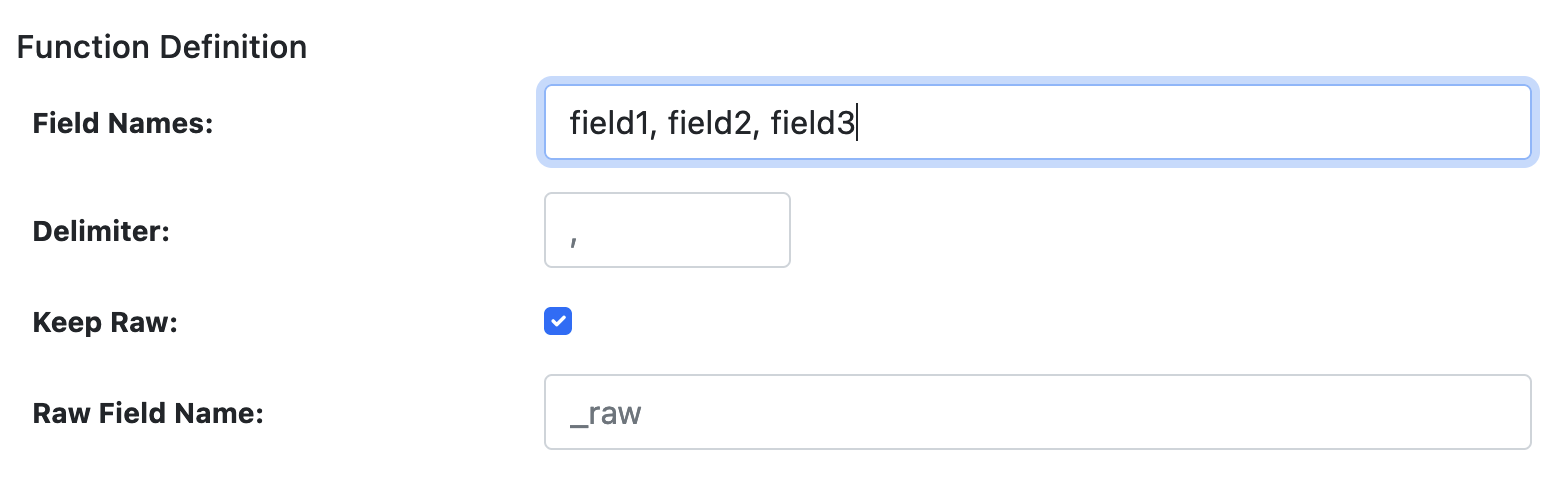Click the "Keep Raw:" label text
This screenshot has width=1558, height=492.
pyautogui.click(x=104, y=323)
